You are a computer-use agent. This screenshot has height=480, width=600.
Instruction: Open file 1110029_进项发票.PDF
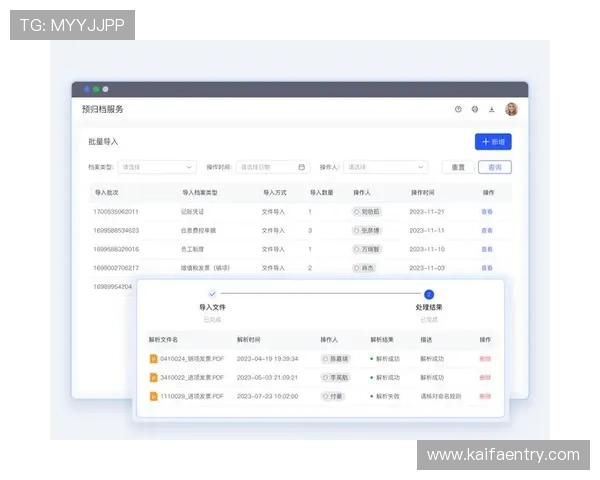[x=192, y=396]
